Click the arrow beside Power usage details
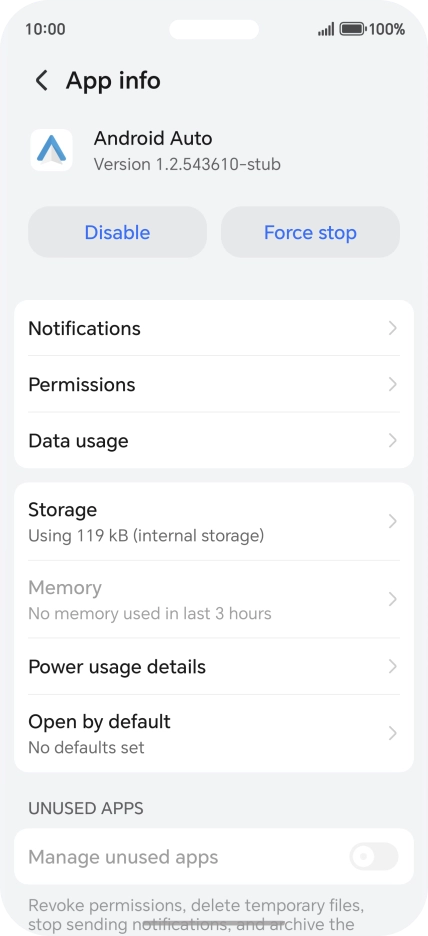 (392, 666)
